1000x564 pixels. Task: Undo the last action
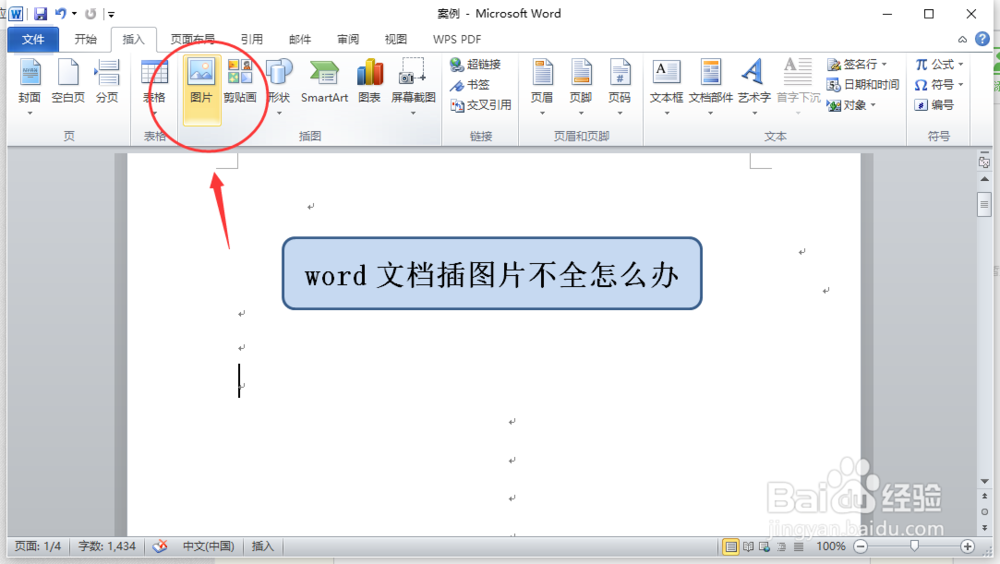pyautogui.click(x=61, y=13)
